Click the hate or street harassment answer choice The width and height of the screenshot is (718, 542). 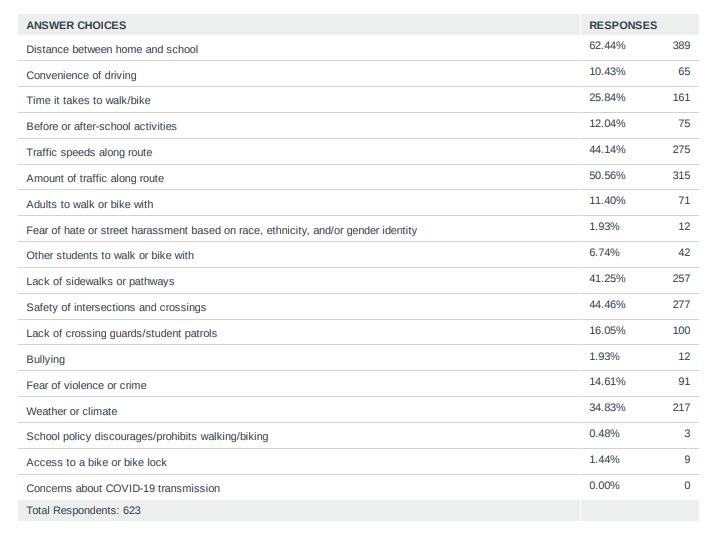coord(221,230)
